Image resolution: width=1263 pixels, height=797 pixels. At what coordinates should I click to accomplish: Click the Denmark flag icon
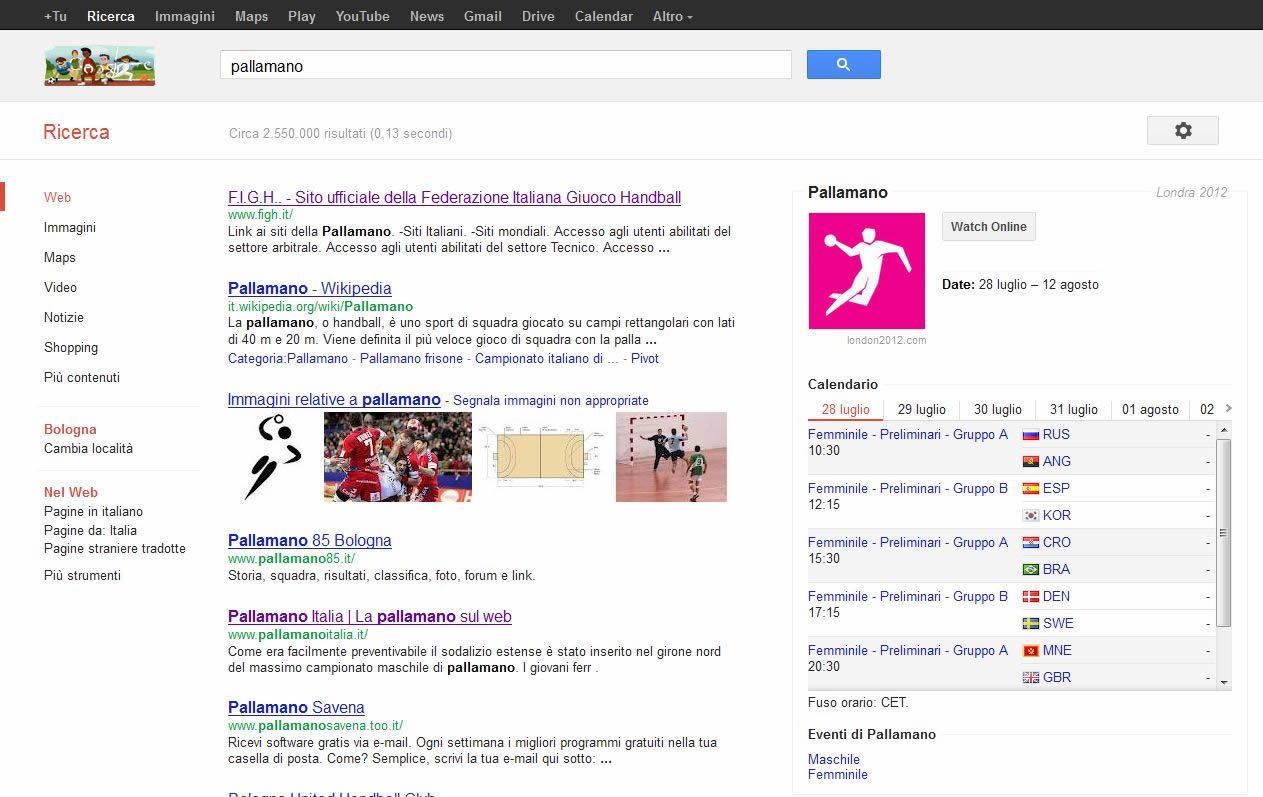pyautogui.click(x=1030, y=597)
